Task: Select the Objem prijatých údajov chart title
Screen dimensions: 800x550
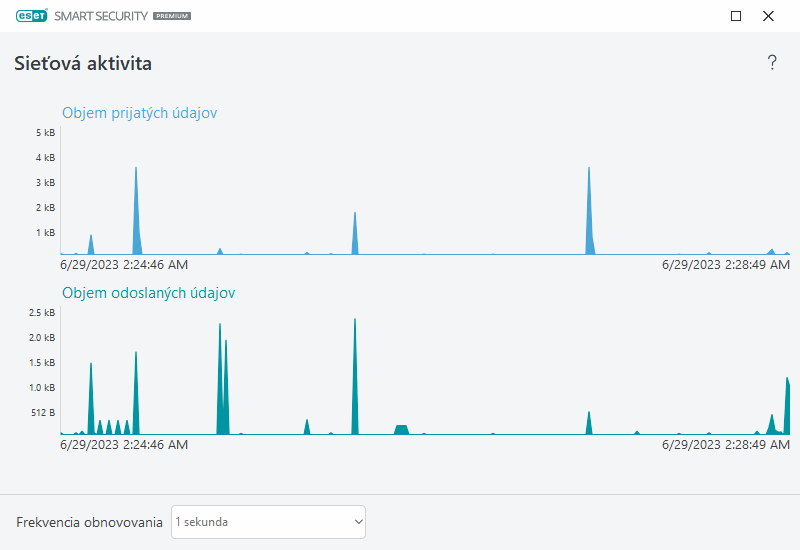Action: [139, 113]
